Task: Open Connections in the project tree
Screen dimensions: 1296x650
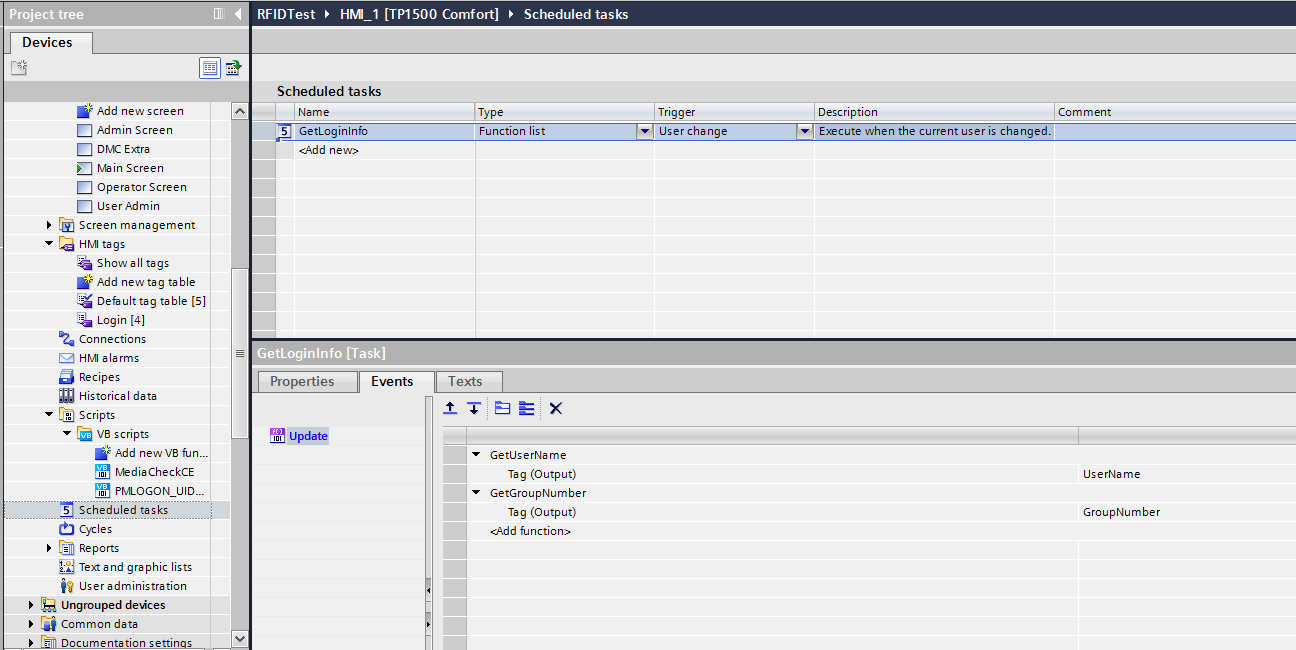Action: 112,339
